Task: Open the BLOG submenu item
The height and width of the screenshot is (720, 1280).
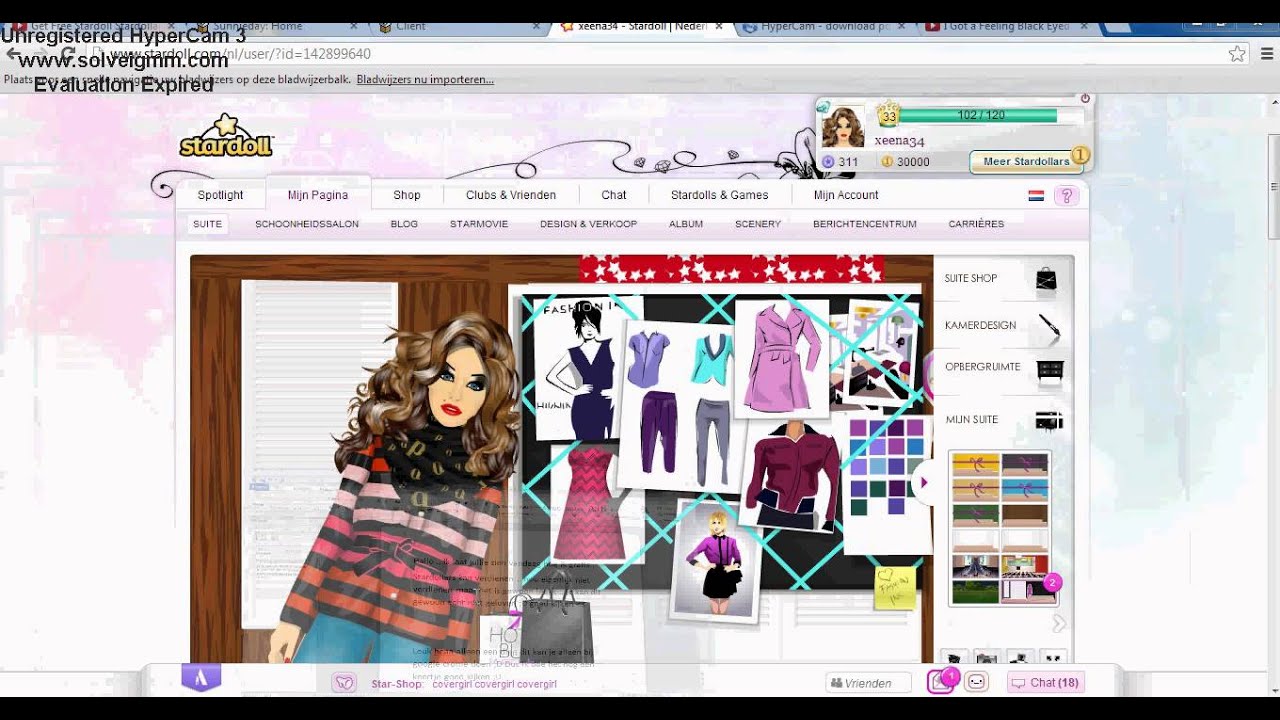Action: (404, 224)
